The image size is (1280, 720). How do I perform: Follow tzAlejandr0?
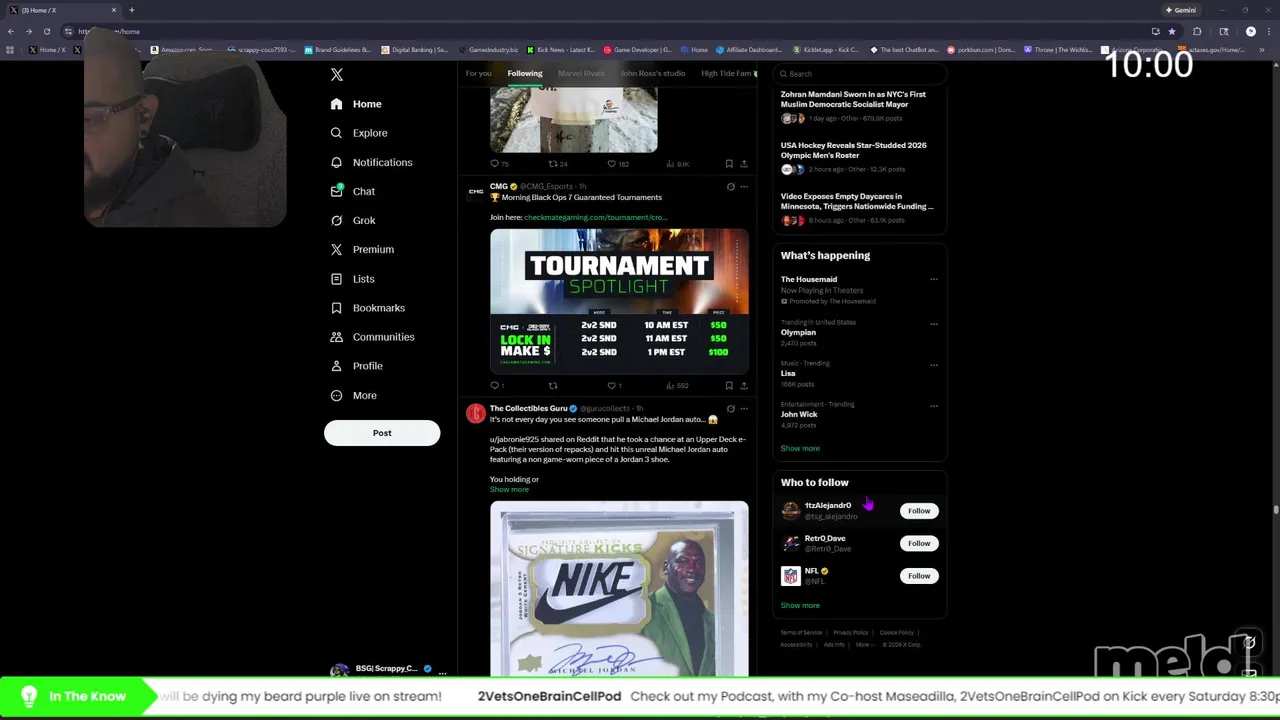[x=919, y=511]
